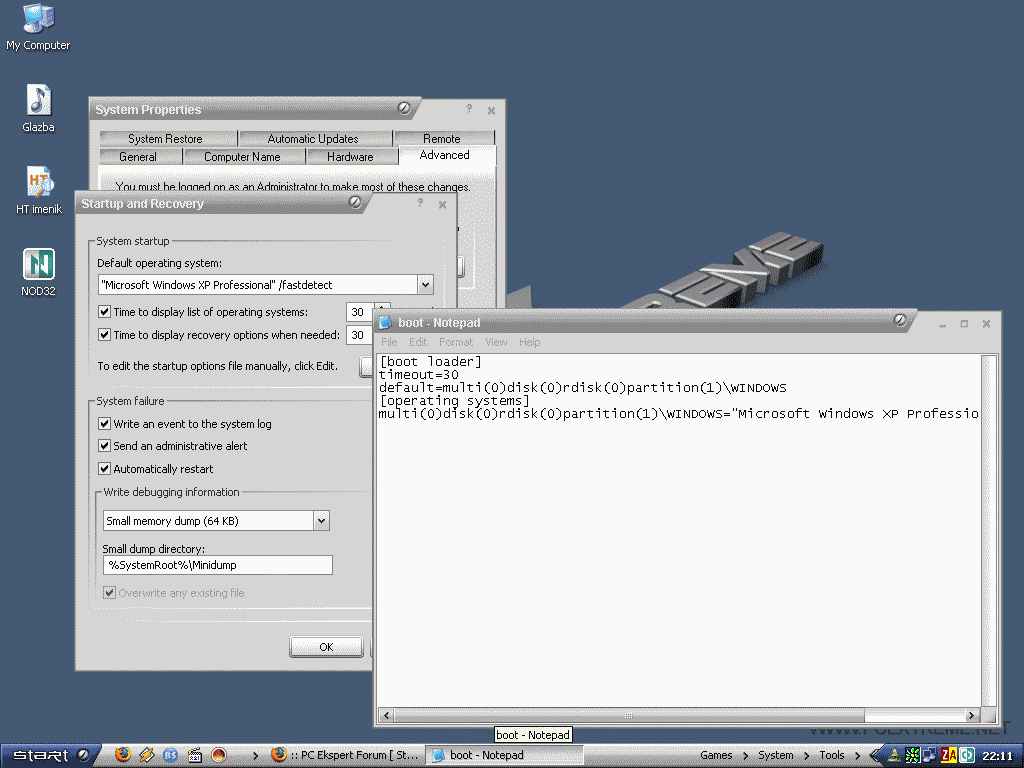Open the HT imenik desktop shortcut

39,190
